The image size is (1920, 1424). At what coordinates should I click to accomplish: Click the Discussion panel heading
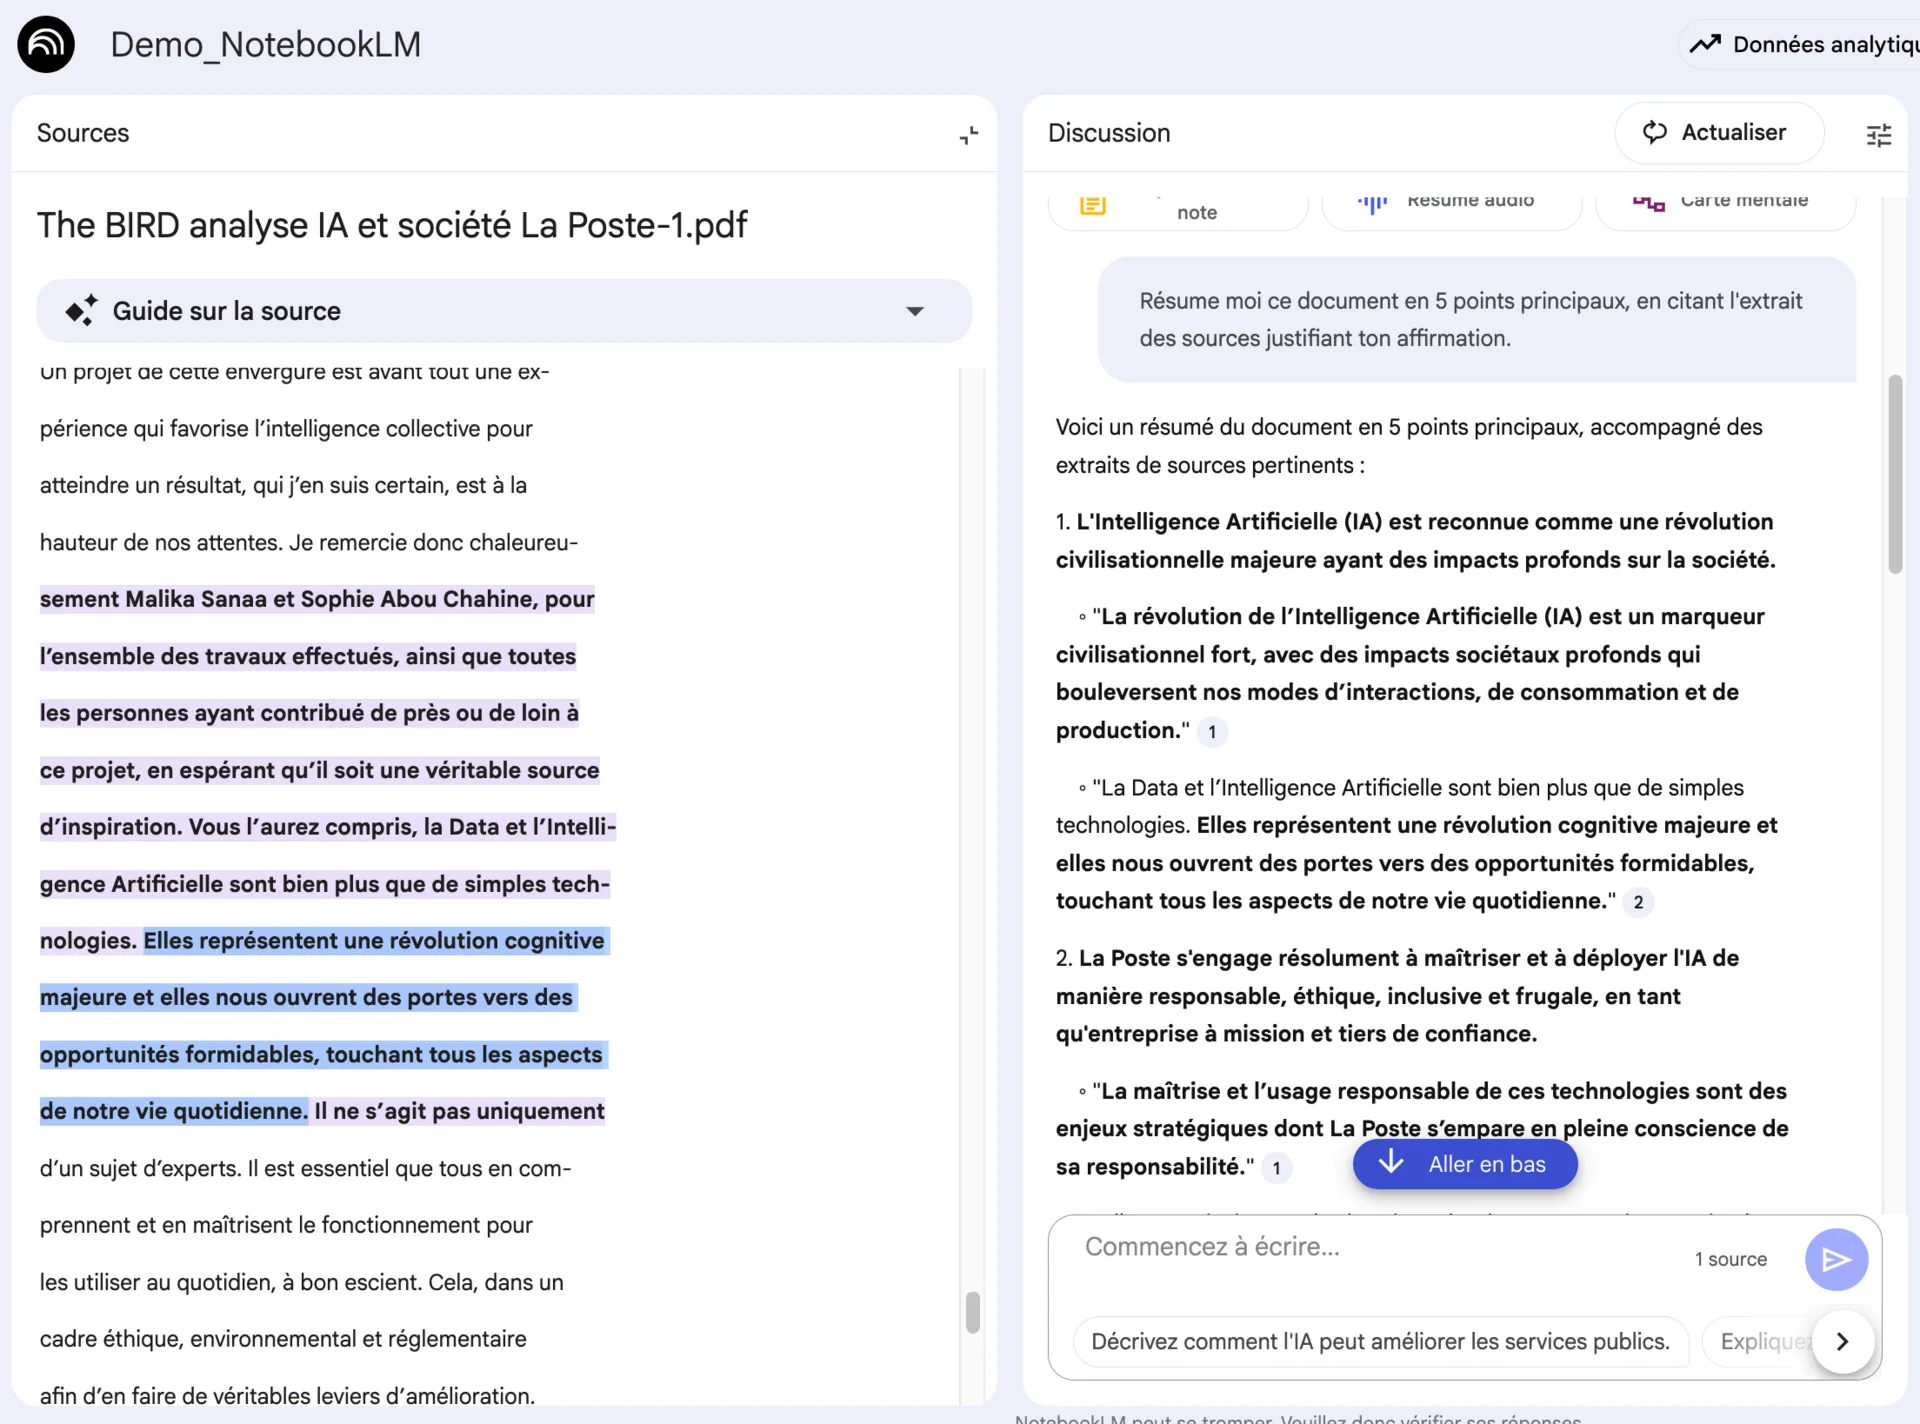coord(1109,133)
